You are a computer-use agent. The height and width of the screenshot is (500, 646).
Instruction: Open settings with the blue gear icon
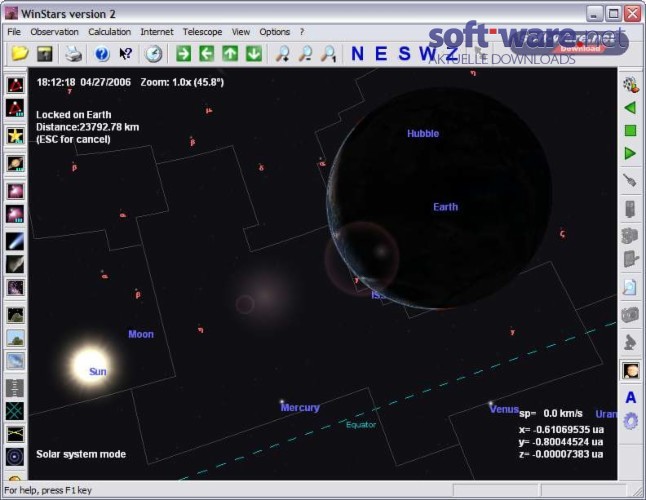(x=630, y=421)
